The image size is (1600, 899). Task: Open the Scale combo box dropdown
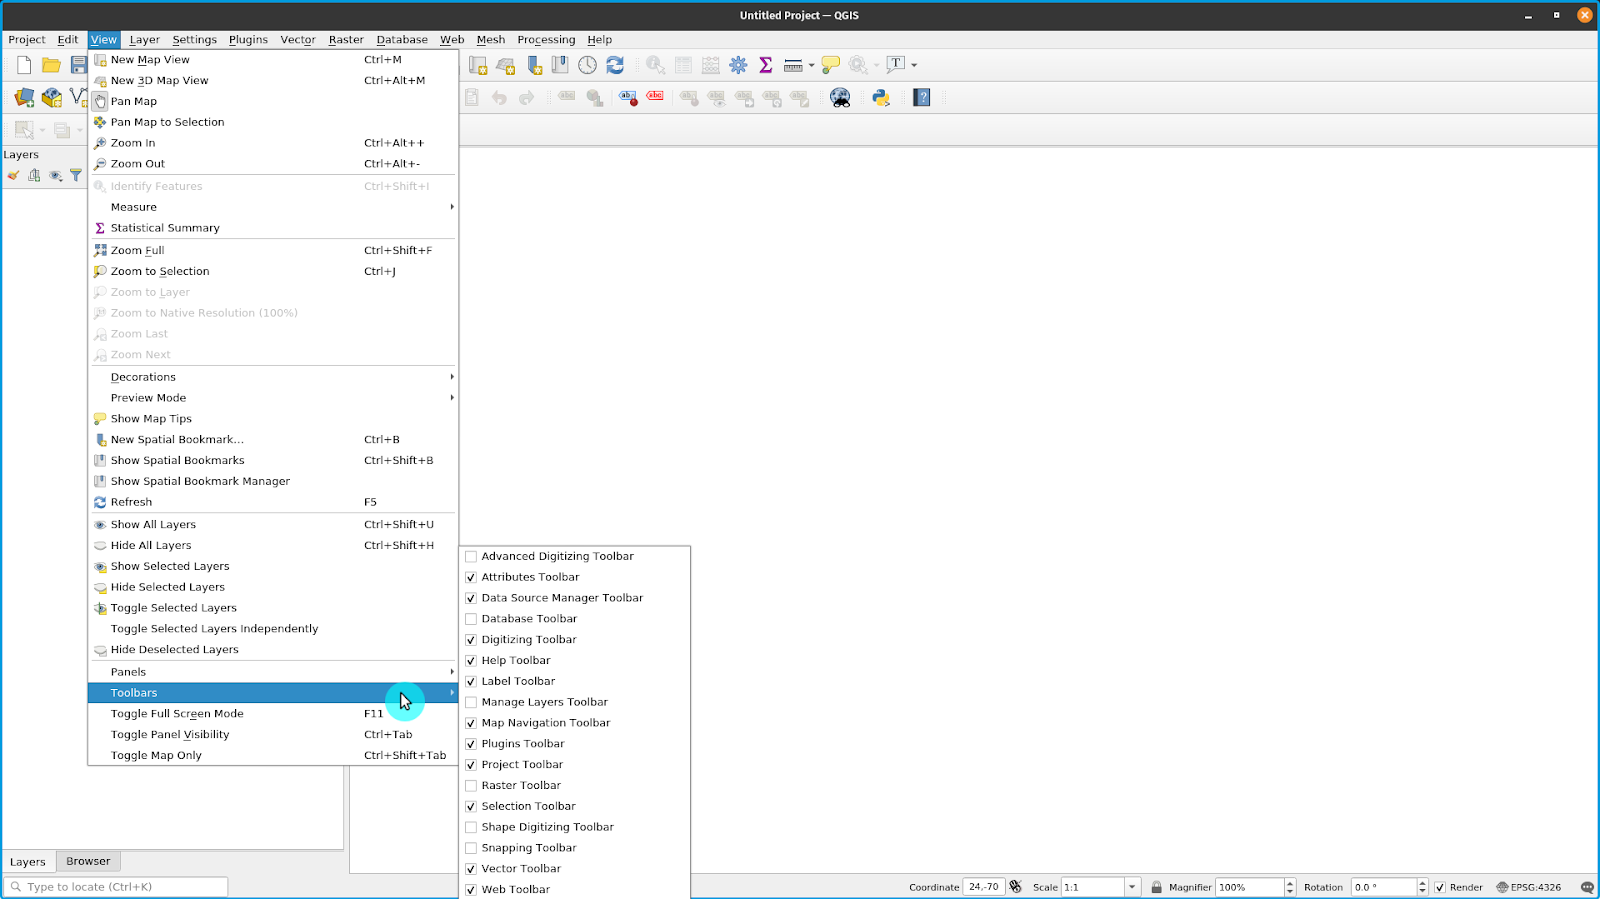[x=1132, y=887]
